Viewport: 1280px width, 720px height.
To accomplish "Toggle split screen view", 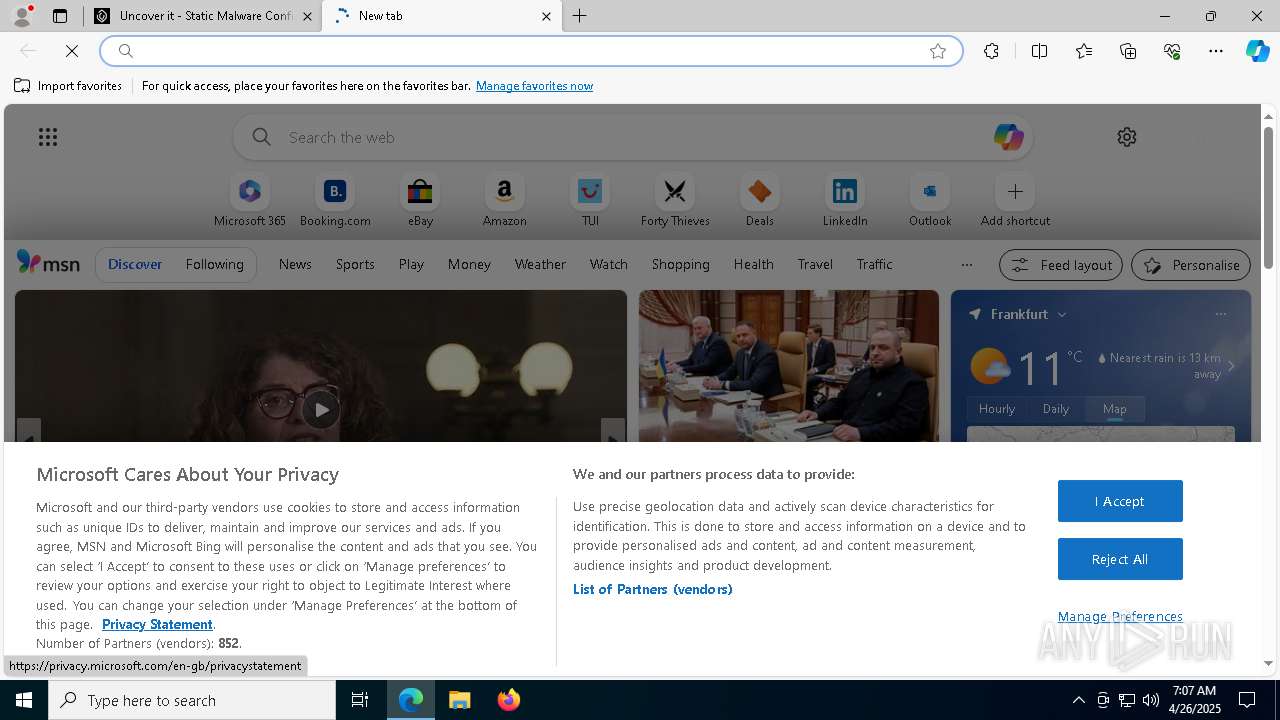I will pos(1040,51).
